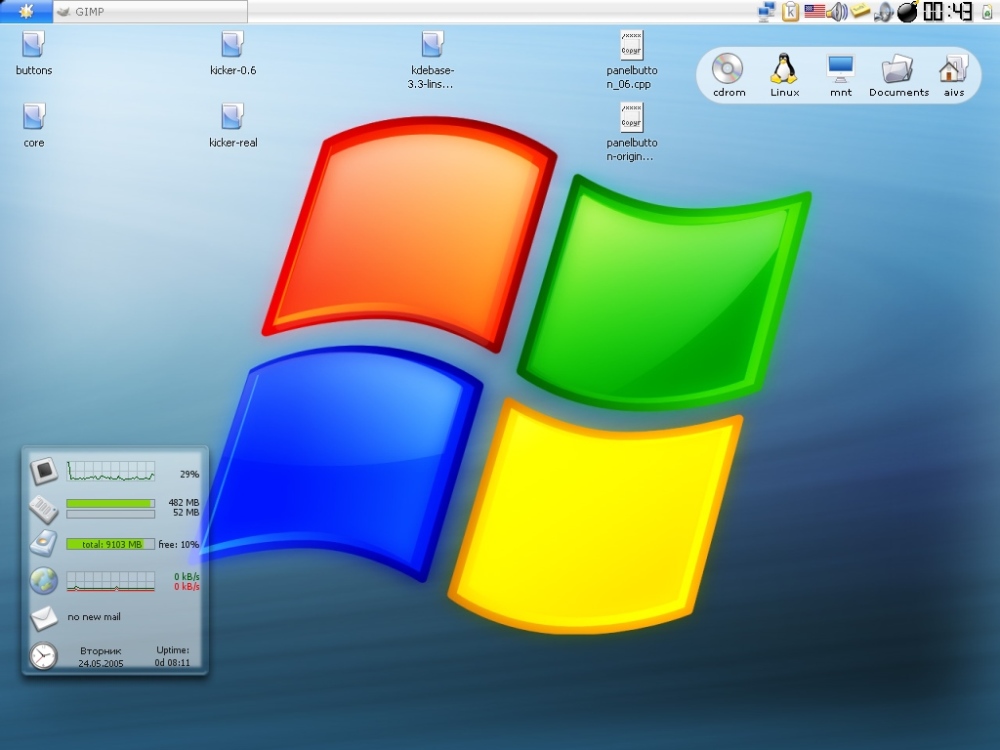Switch to the GIMP taskbar entry
Image resolution: width=1000 pixels, height=750 pixels.
click(151, 11)
